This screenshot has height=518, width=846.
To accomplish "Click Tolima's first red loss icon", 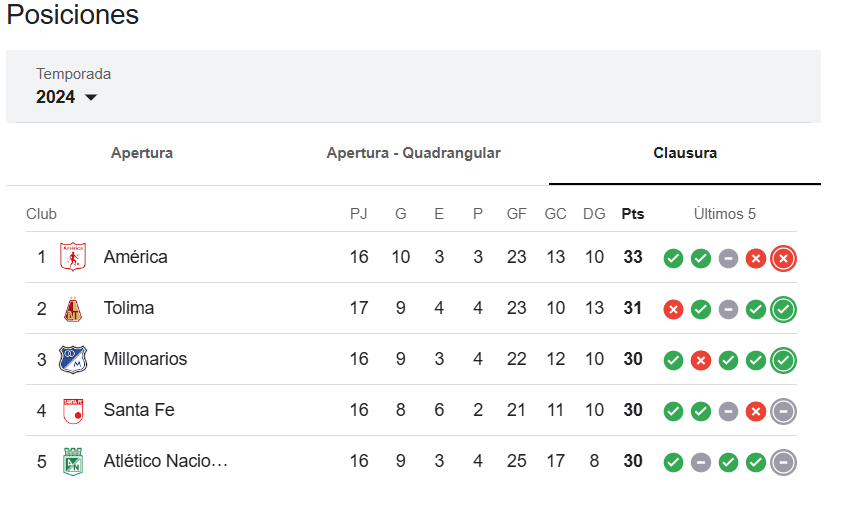I will pyautogui.click(x=673, y=310).
